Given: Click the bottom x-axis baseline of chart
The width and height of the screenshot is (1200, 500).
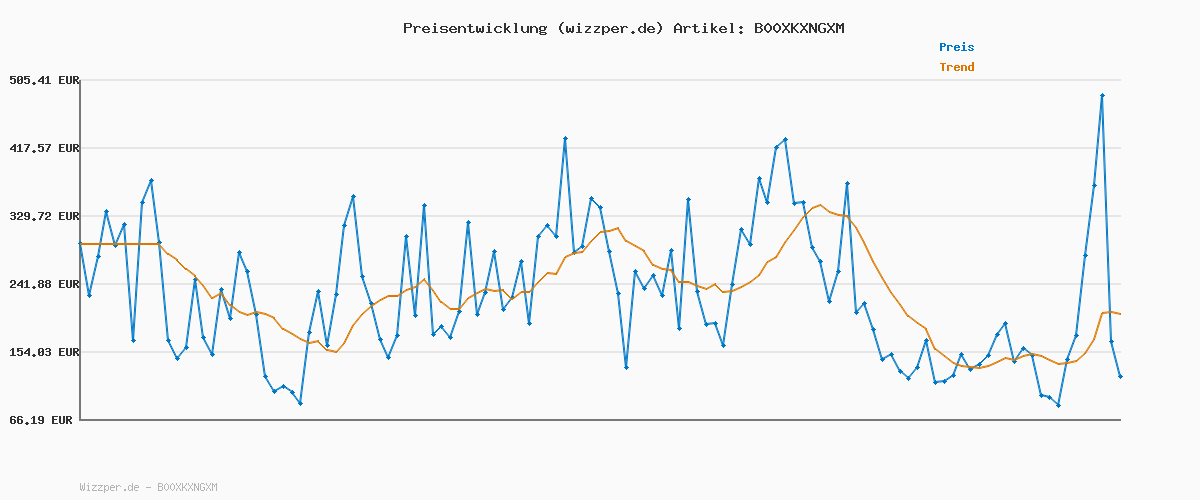Looking at the screenshot, I should (x=600, y=420).
